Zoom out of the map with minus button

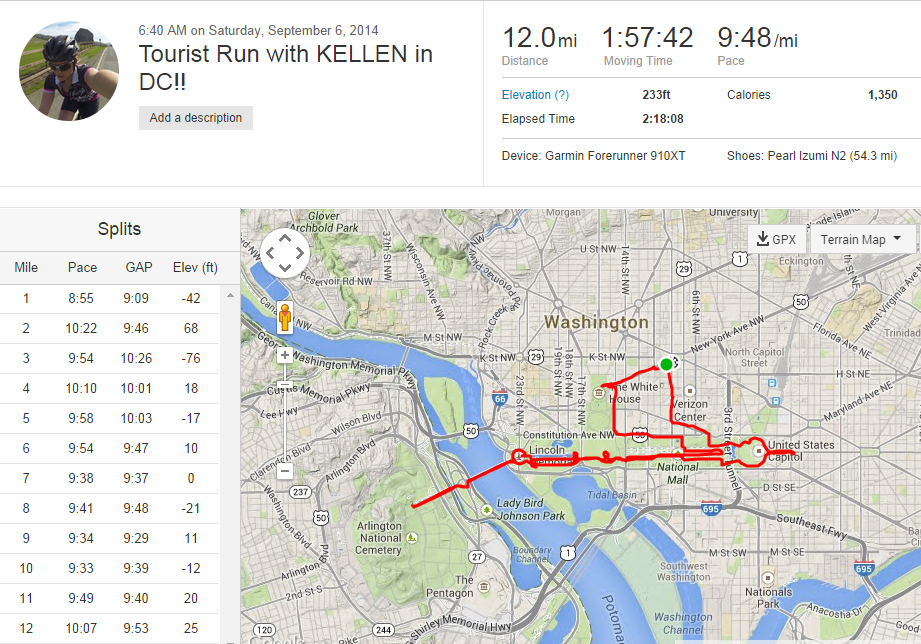285,470
